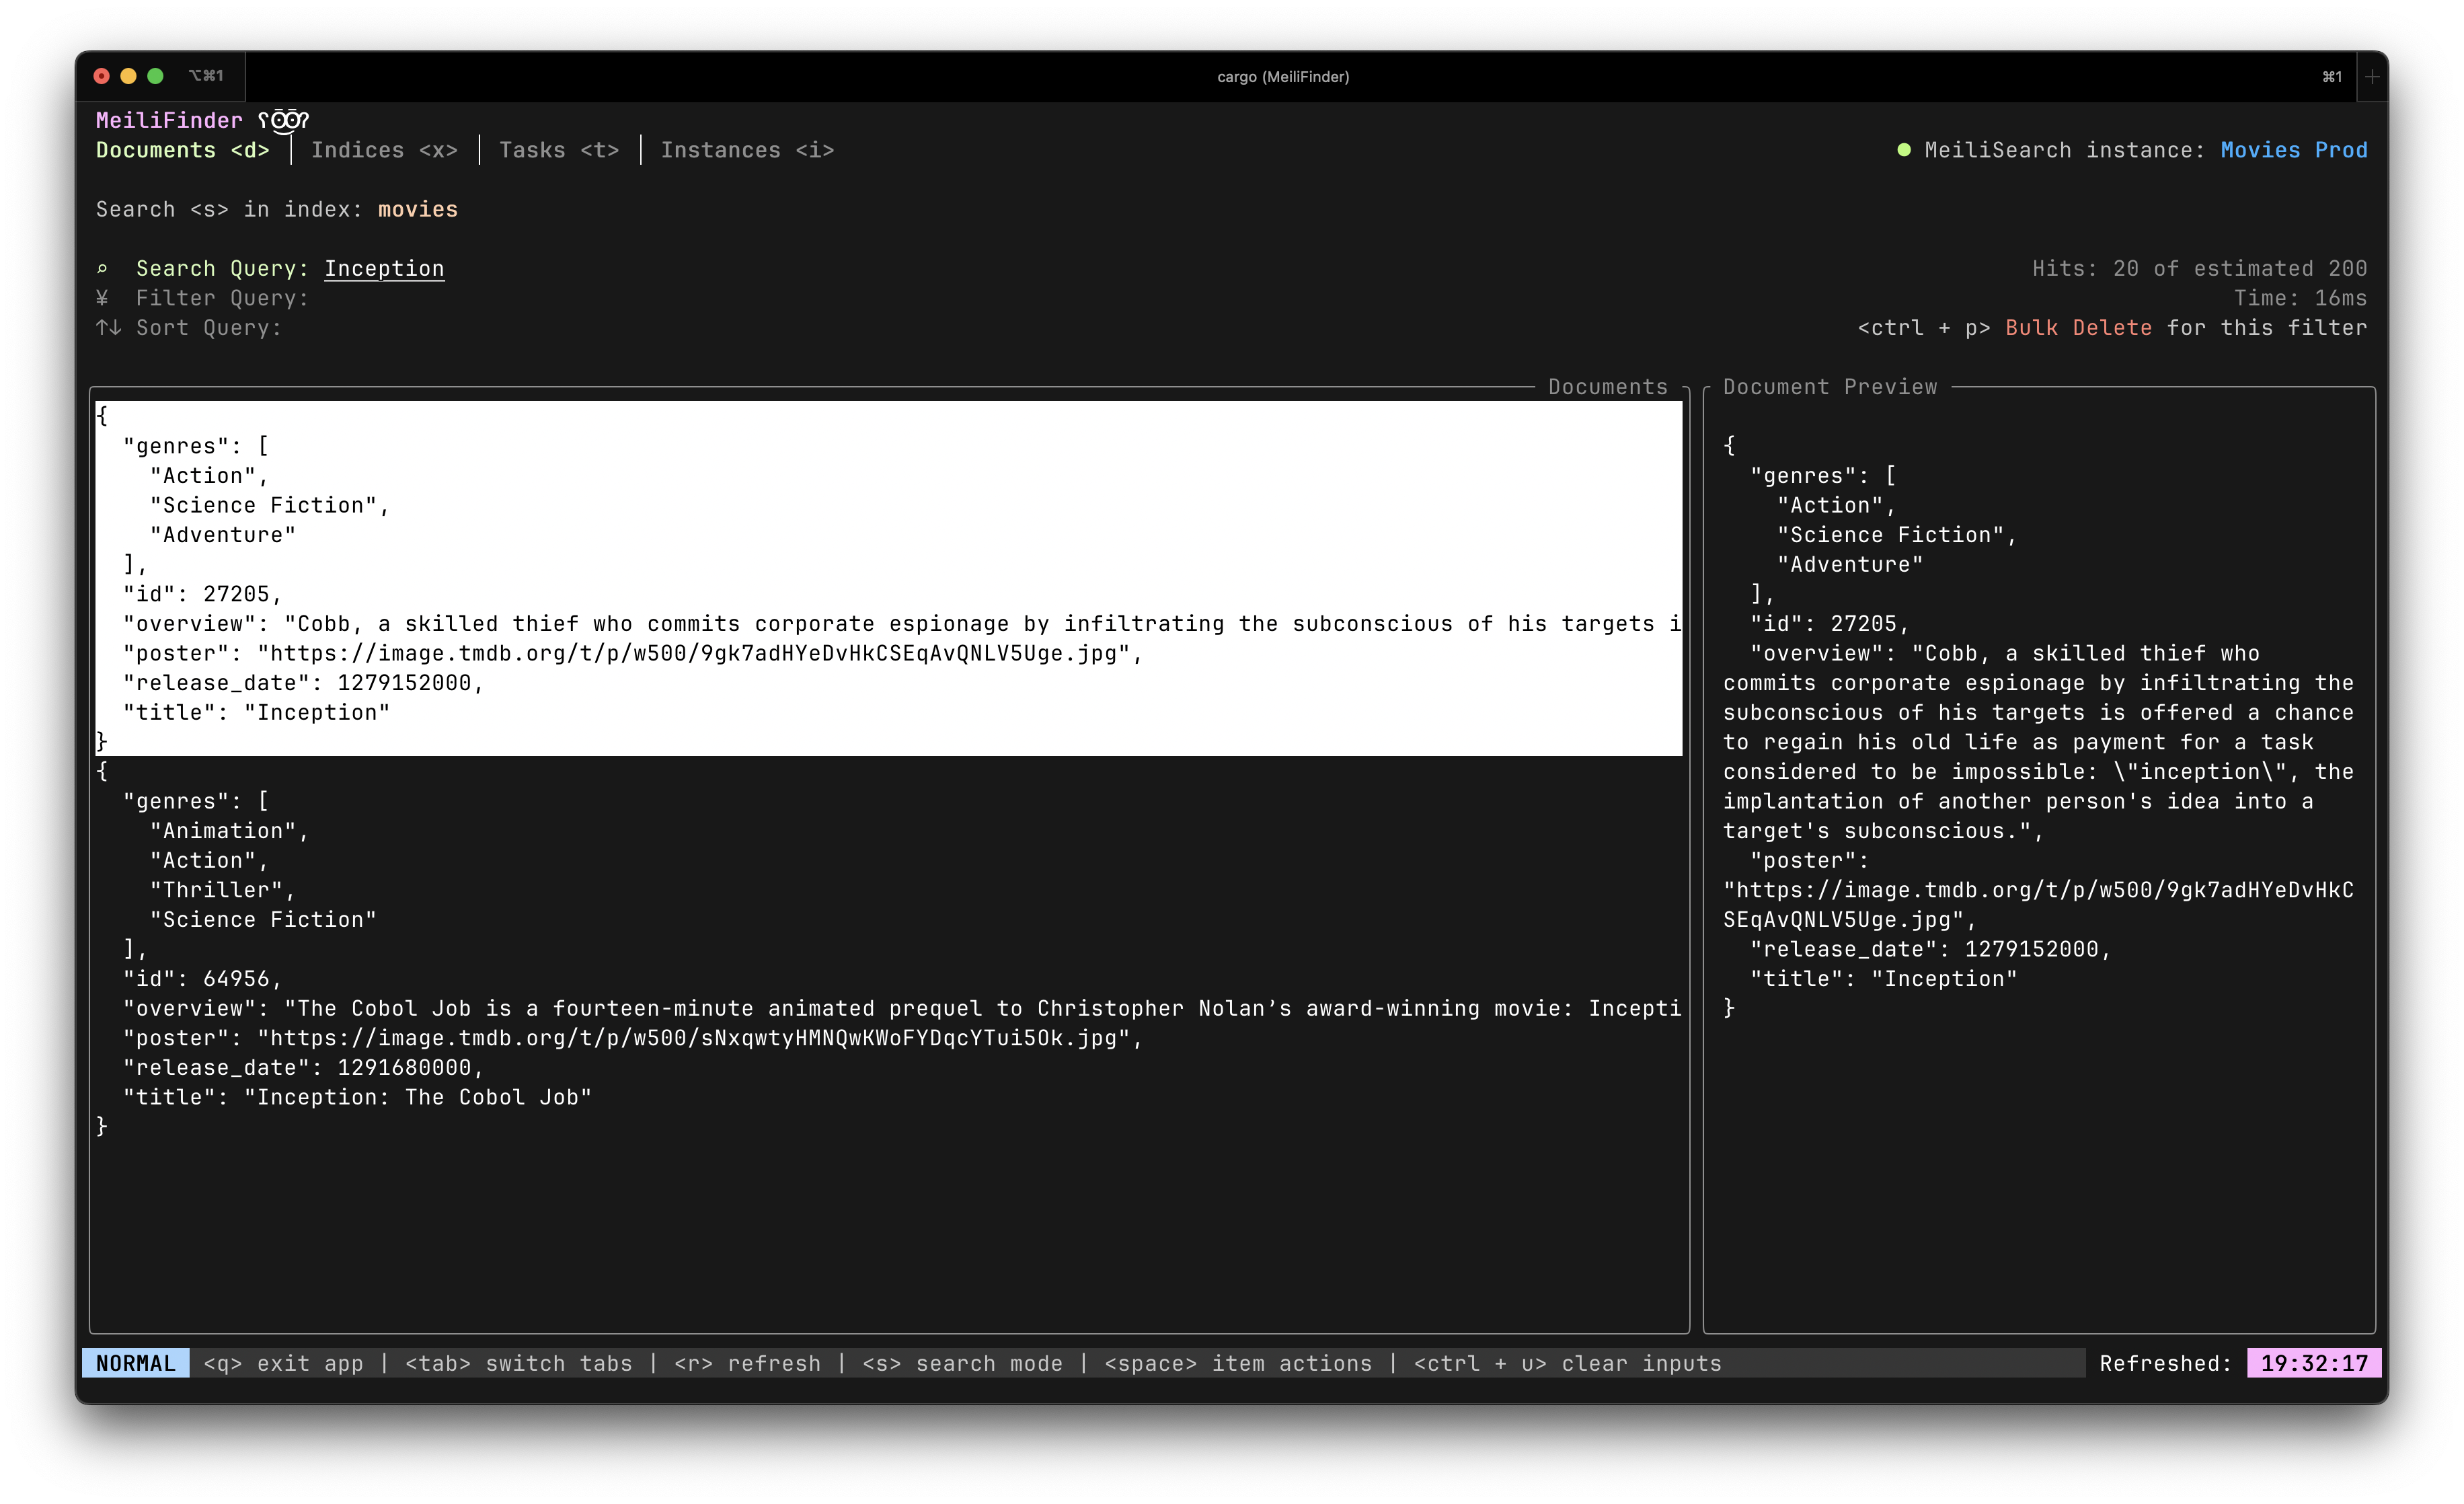Click the overview text in Document Preview
Image resolution: width=2464 pixels, height=1504 pixels.
2038,742
